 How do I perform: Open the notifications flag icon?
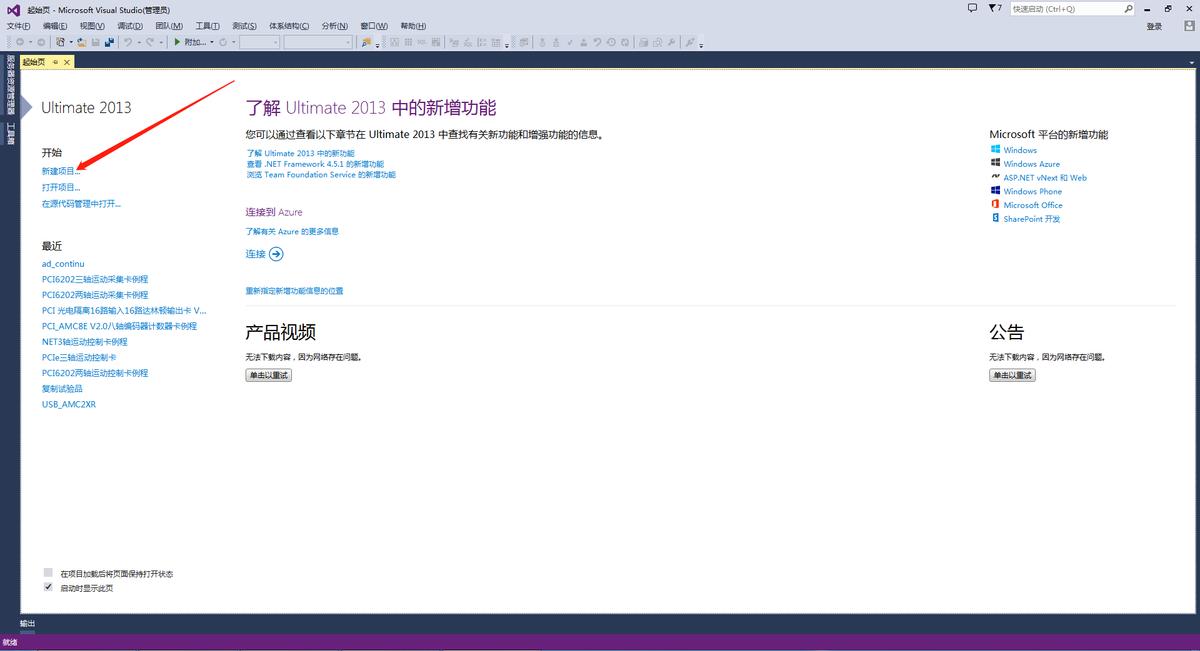click(x=993, y=8)
